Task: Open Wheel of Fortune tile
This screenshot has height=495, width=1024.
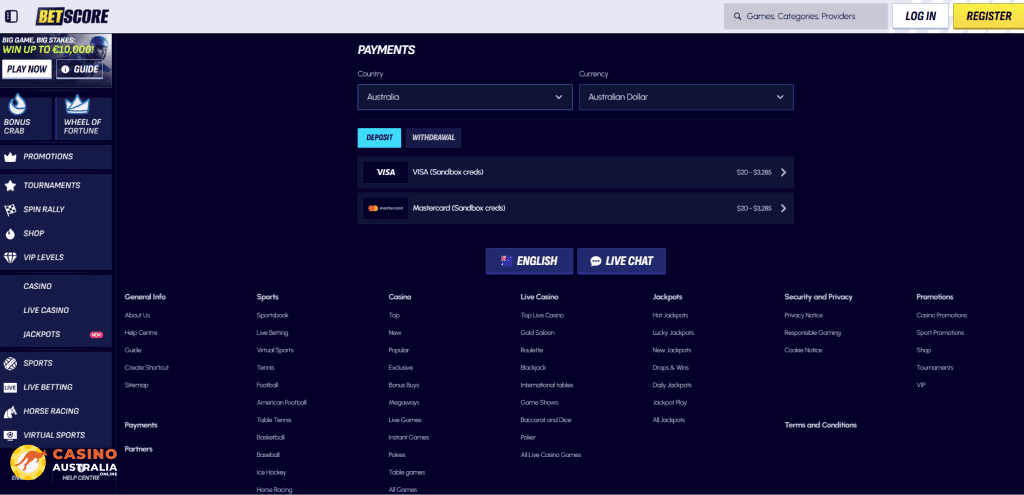Action: 84,118
